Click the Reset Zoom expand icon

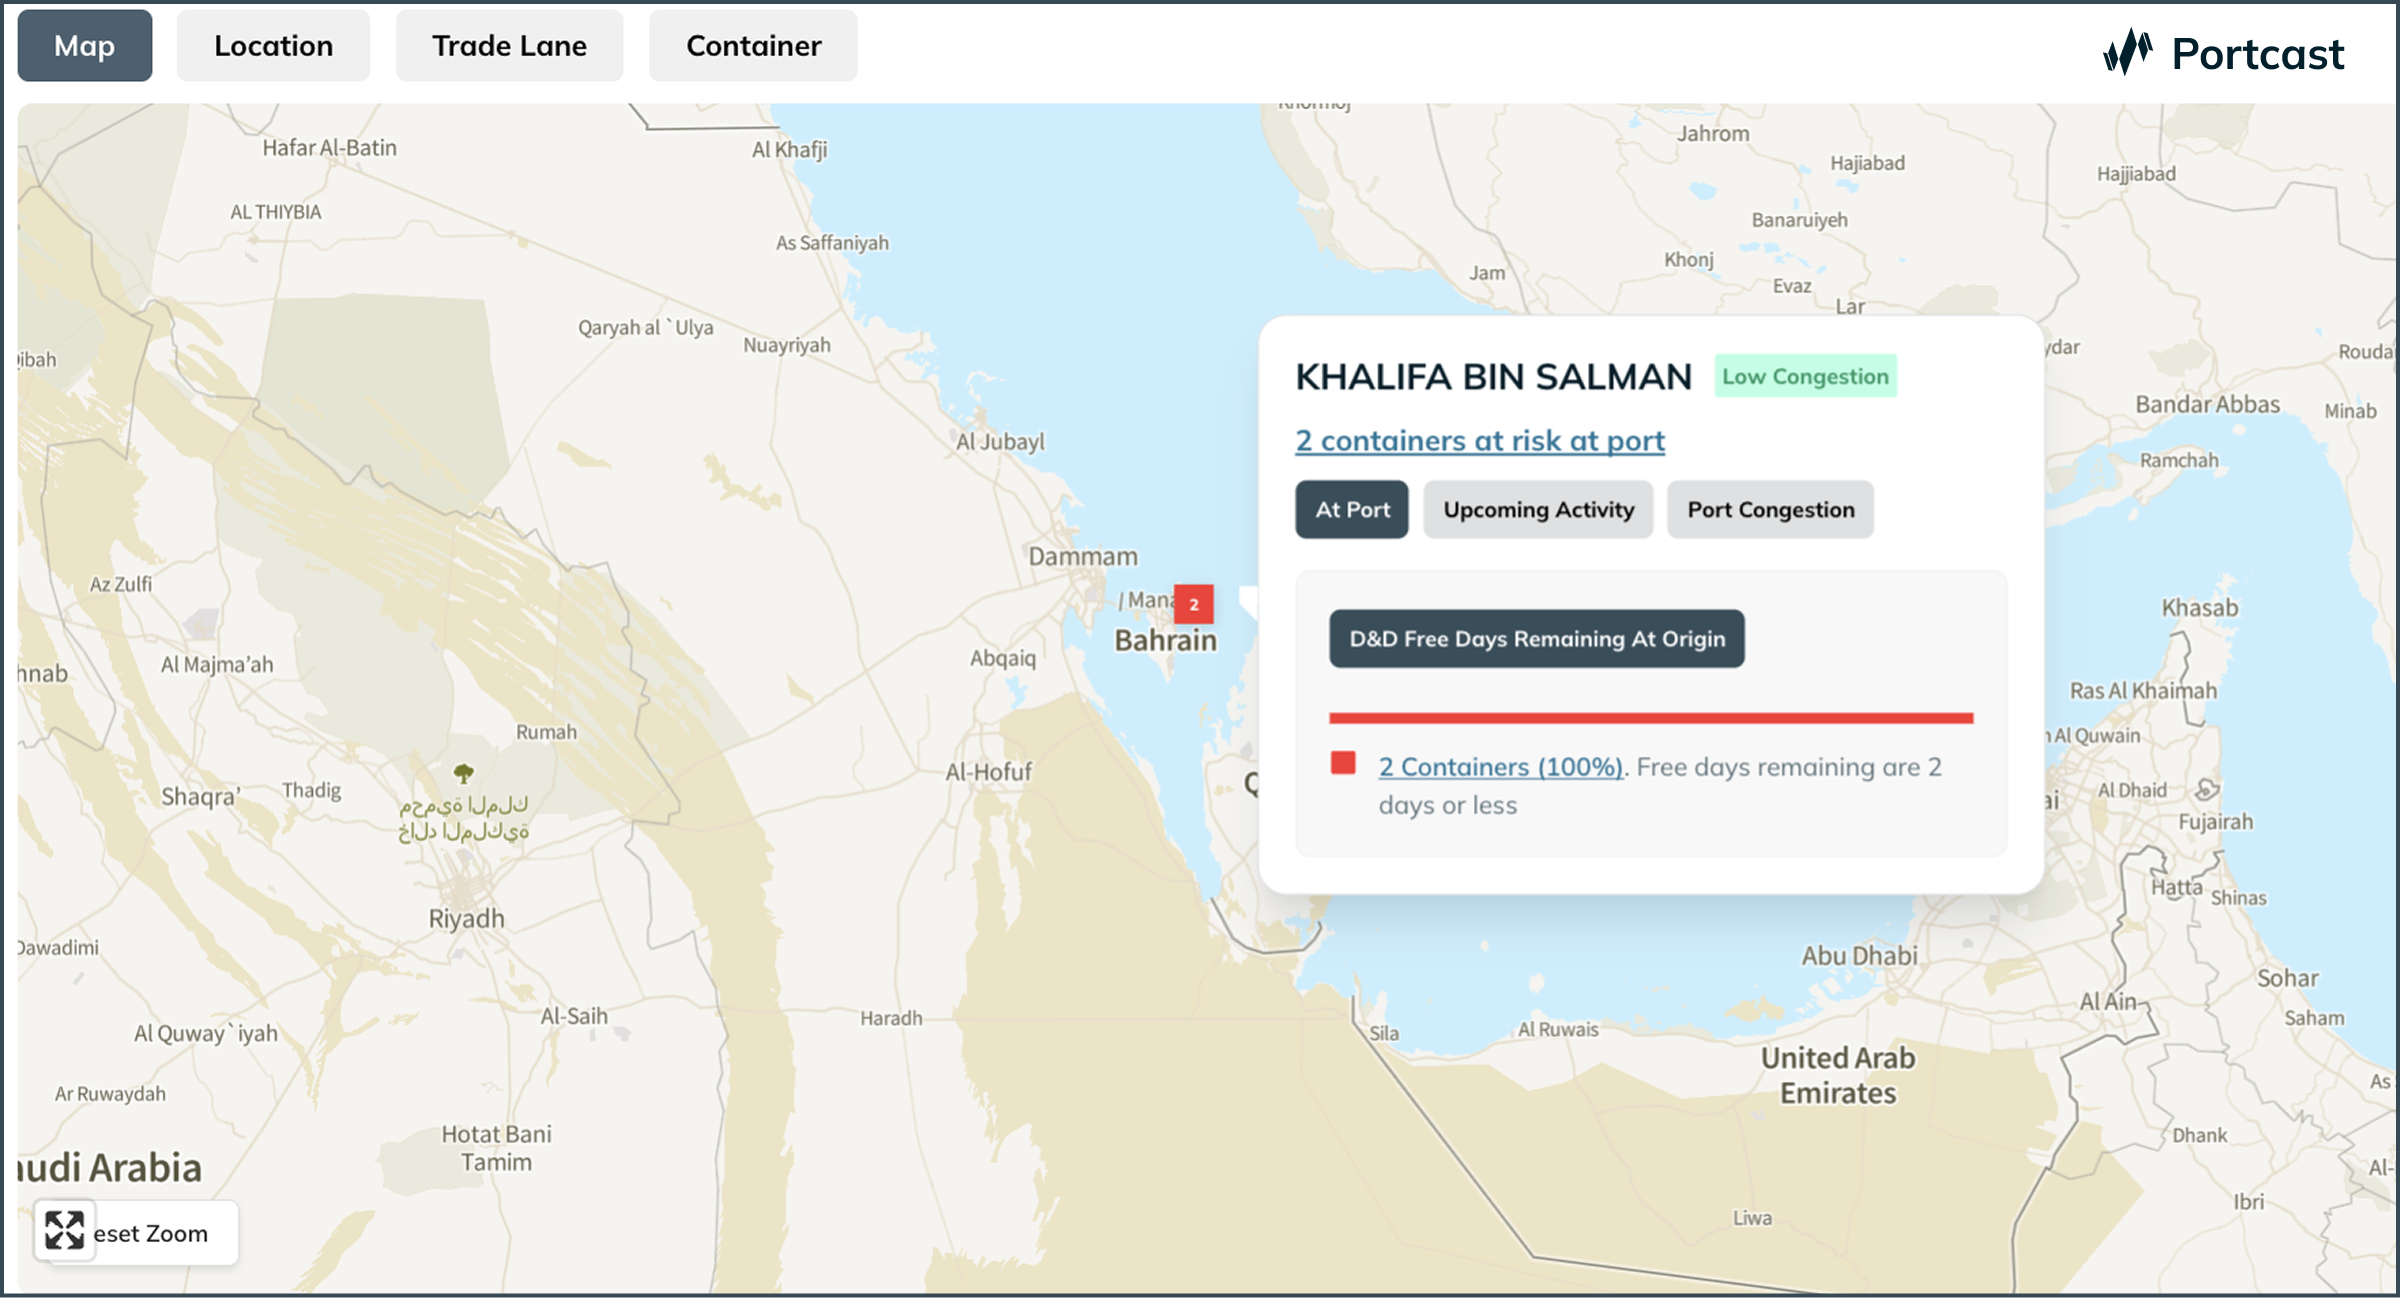coord(64,1230)
